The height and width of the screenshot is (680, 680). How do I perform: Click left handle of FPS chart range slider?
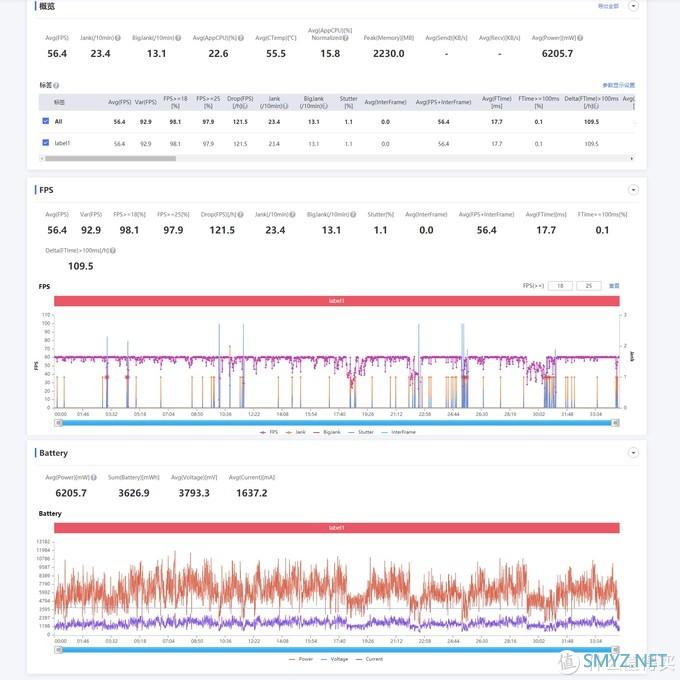pos(58,423)
